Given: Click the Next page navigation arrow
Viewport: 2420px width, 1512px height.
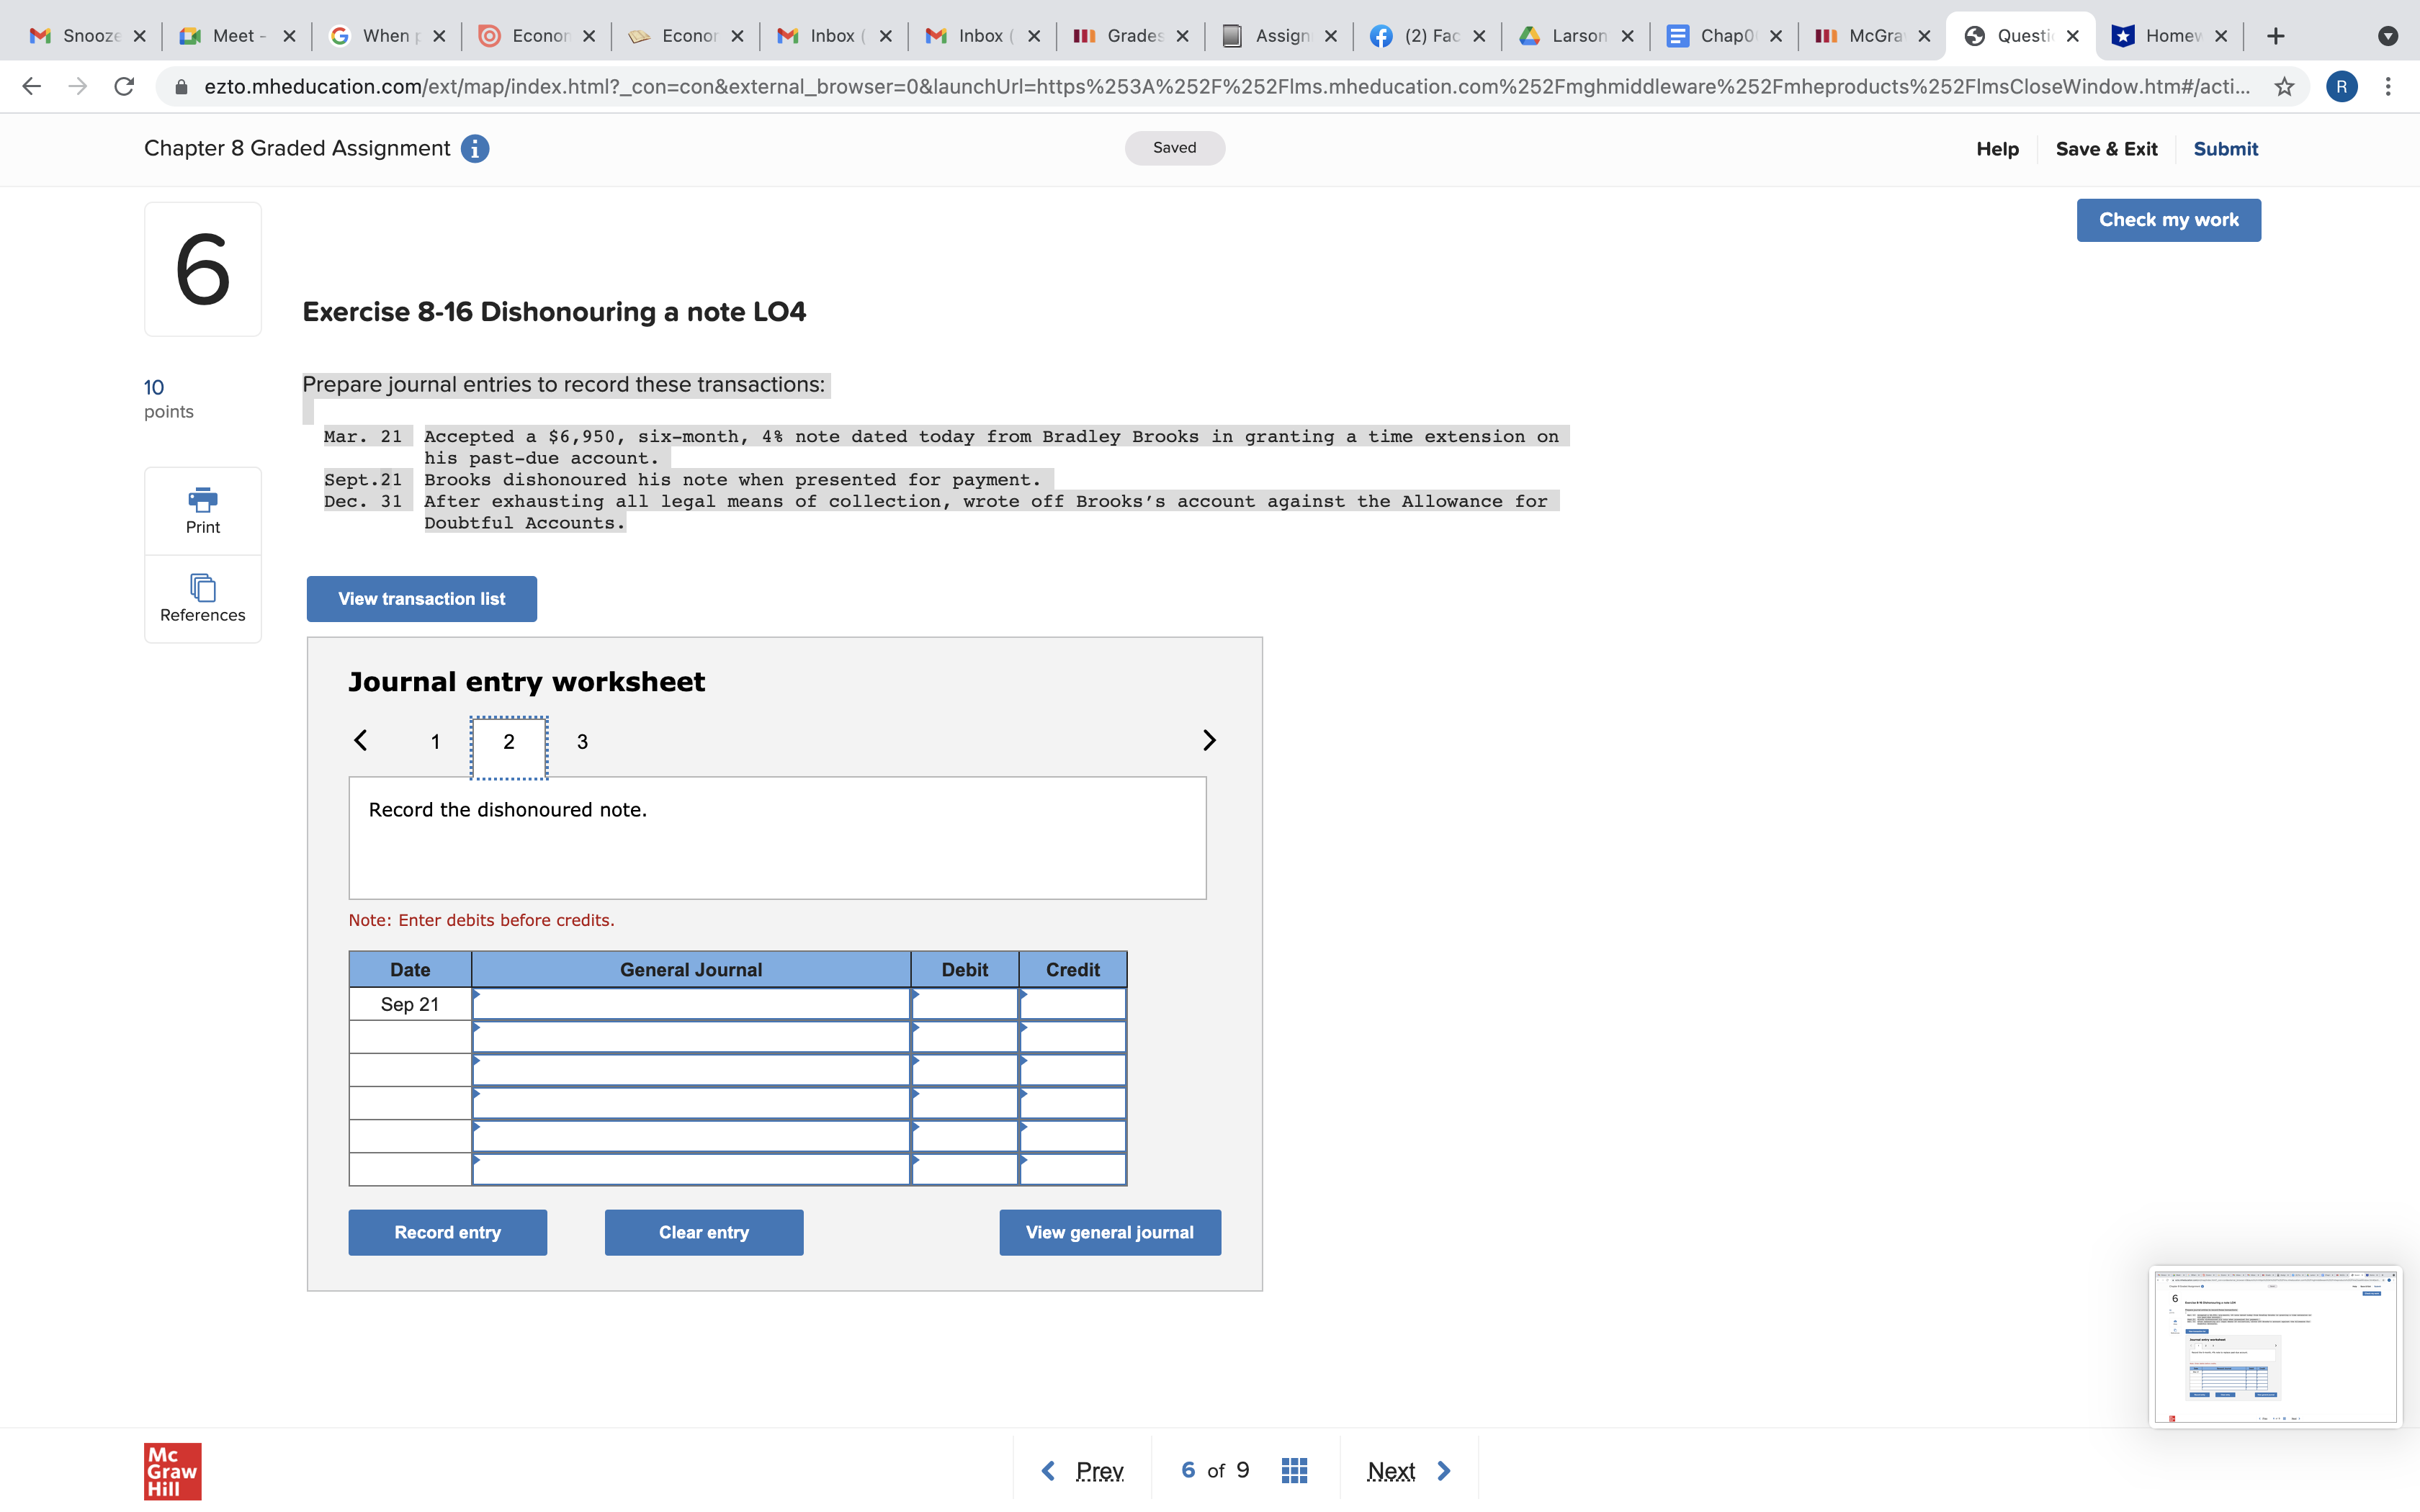Looking at the screenshot, I should (1443, 1469).
